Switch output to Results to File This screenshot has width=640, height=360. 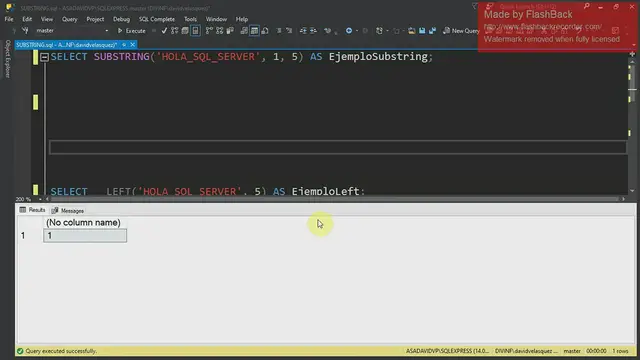coord(265,31)
